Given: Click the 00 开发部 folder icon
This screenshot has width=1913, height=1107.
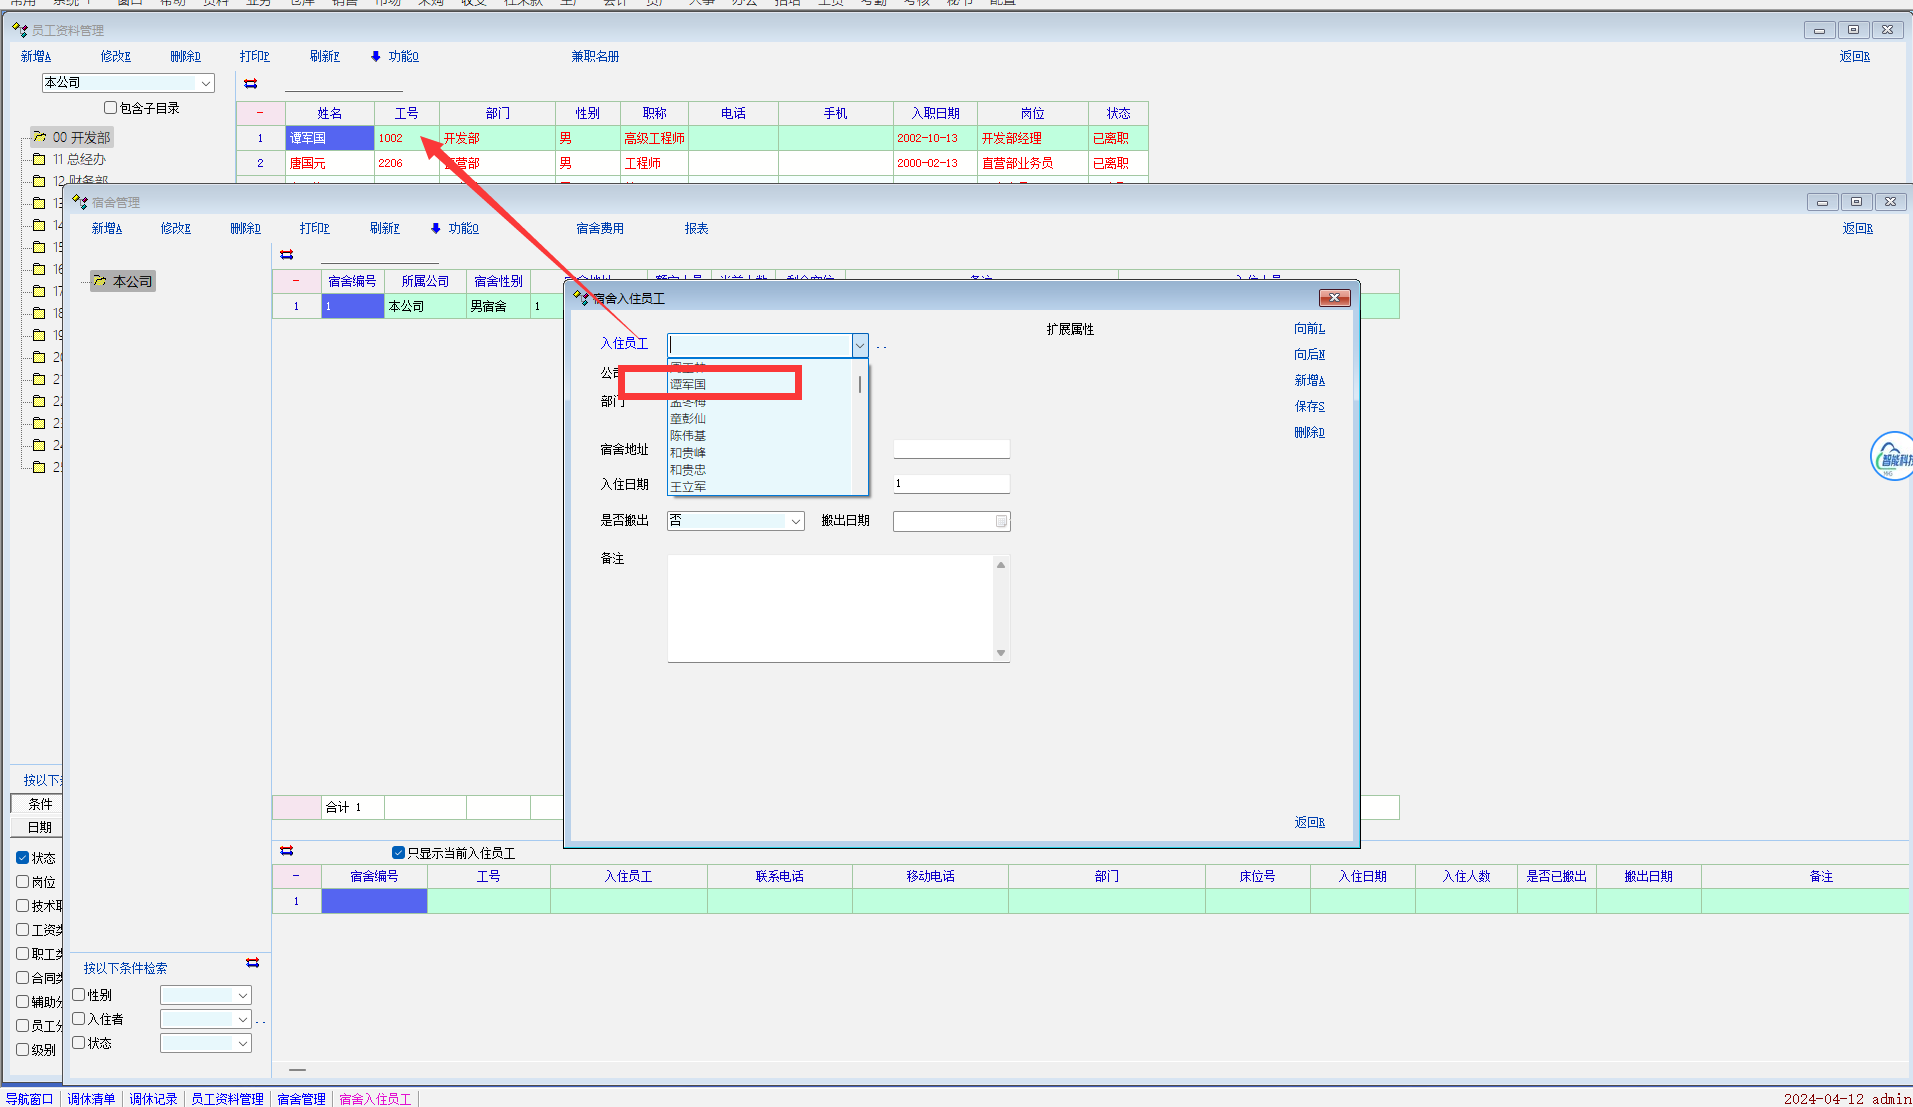Looking at the screenshot, I should (40, 137).
